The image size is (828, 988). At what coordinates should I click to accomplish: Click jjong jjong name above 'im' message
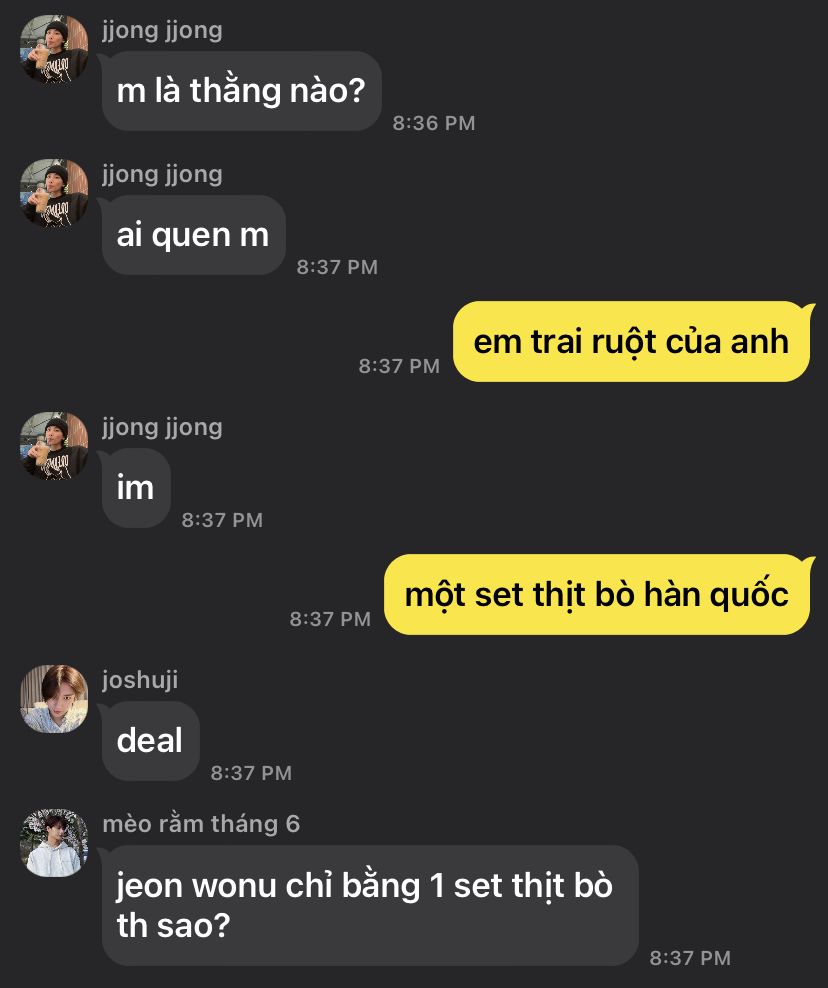(x=162, y=428)
